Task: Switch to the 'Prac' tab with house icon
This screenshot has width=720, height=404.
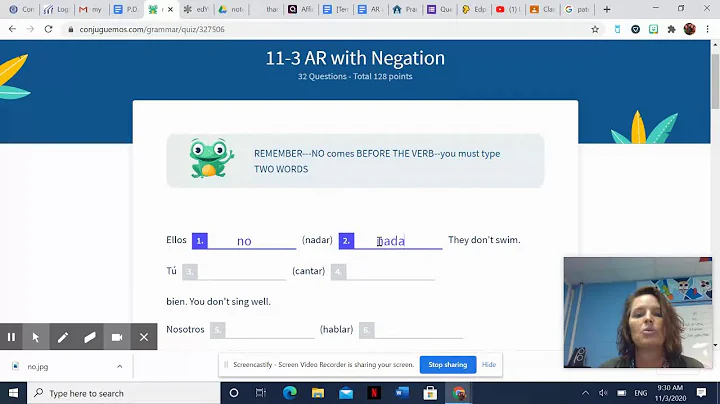Action: click(405, 9)
